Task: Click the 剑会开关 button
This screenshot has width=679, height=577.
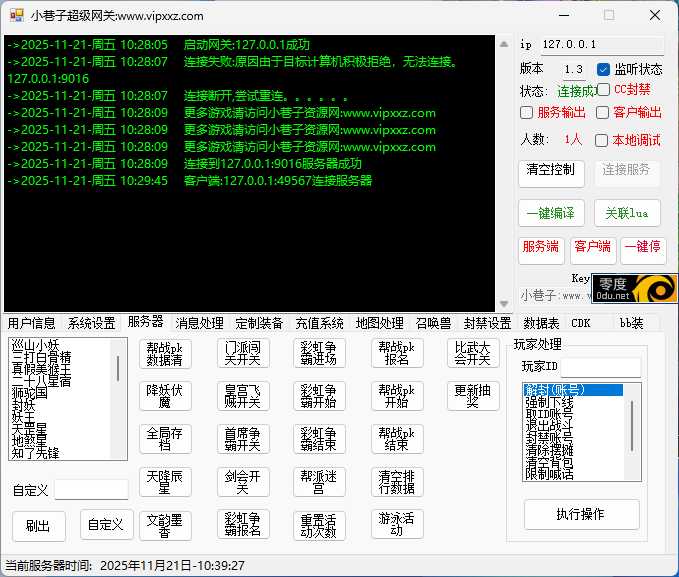Action: point(243,482)
